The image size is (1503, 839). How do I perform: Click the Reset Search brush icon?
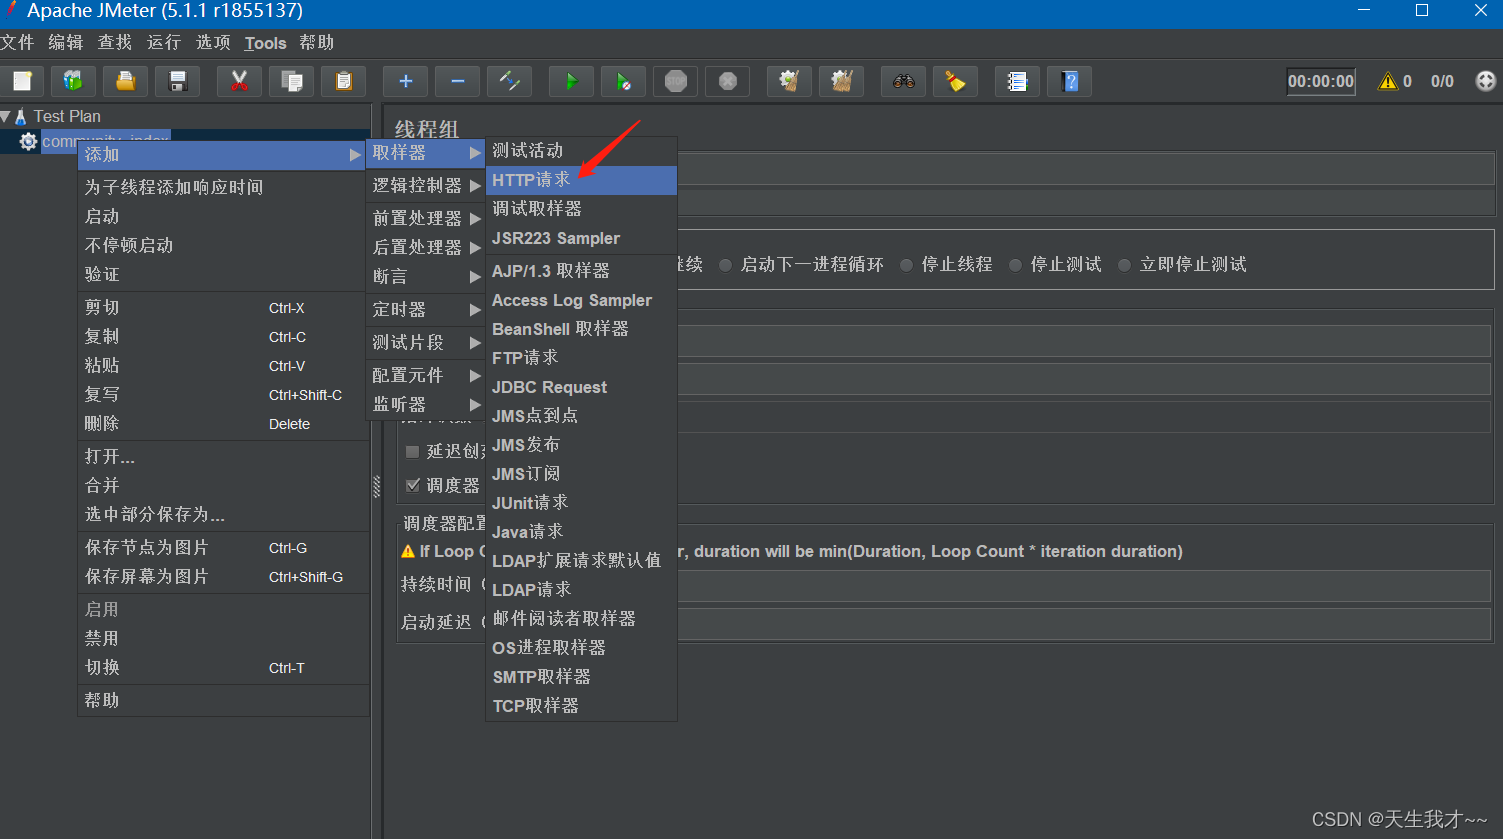pos(955,81)
